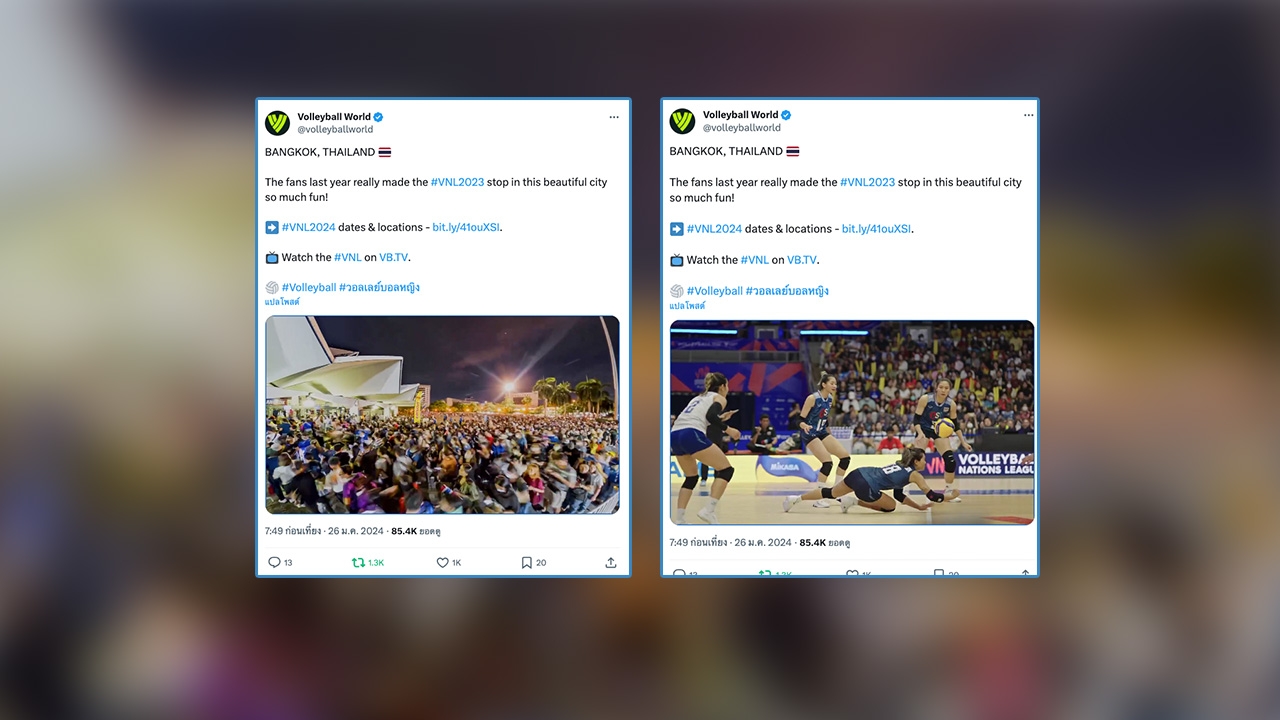Share the left tweet via upload icon
This screenshot has height=720, width=1280.
coord(610,563)
